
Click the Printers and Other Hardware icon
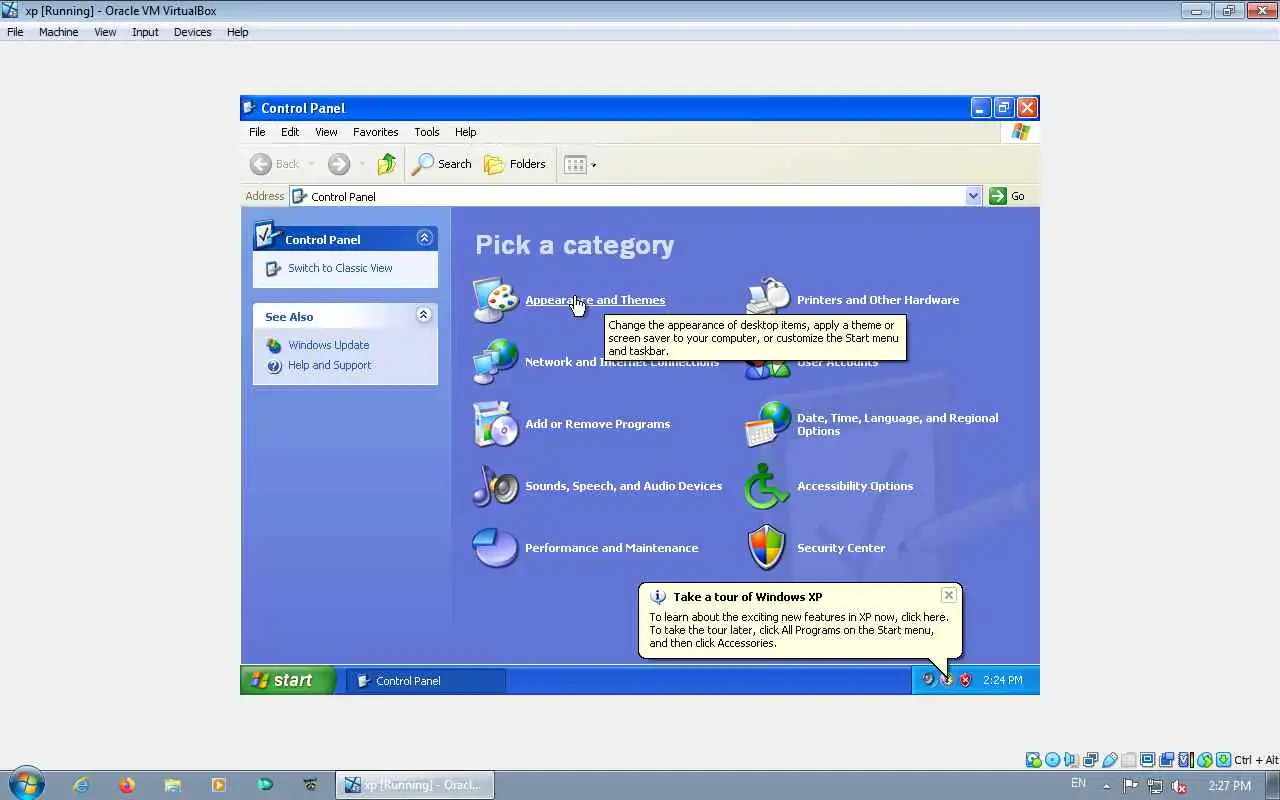(x=767, y=297)
